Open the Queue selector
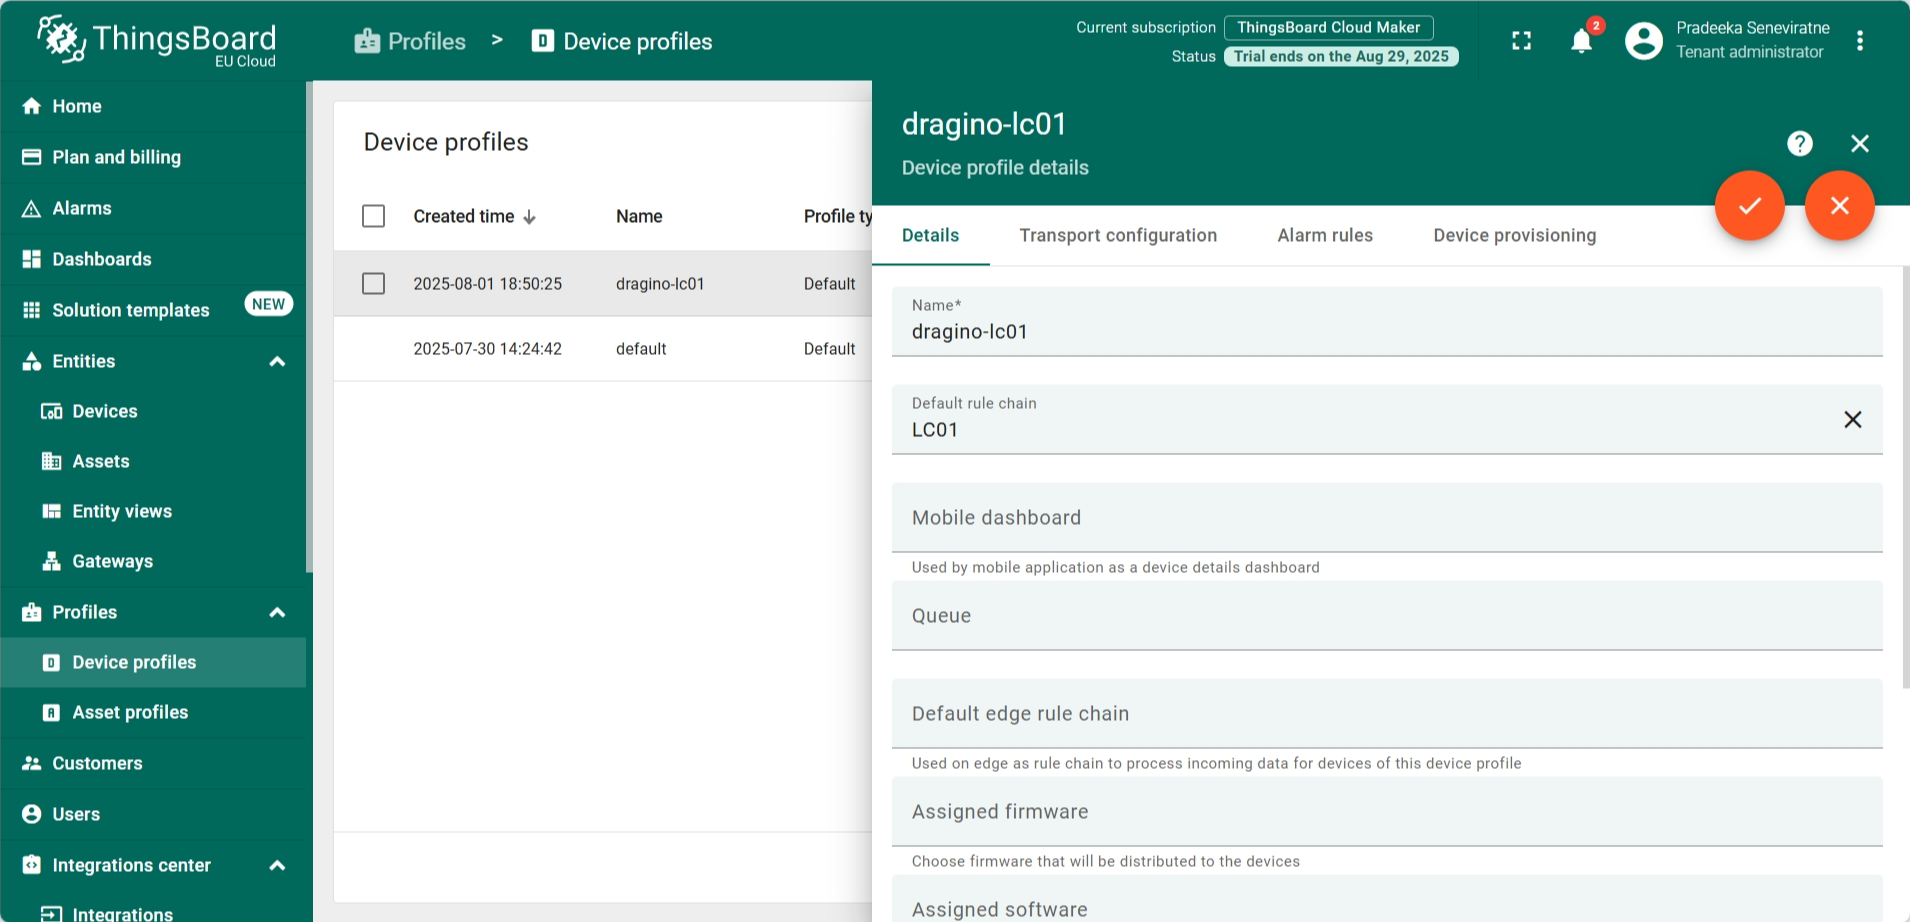The image size is (1910, 922). (1387, 616)
